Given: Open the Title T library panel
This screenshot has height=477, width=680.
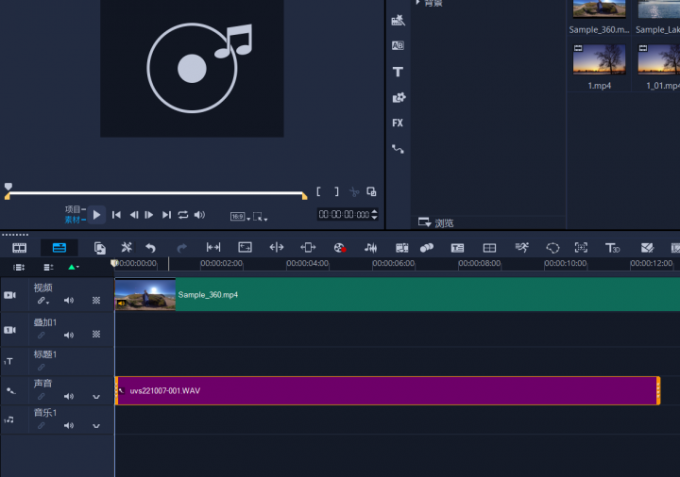Looking at the screenshot, I should (398, 72).
